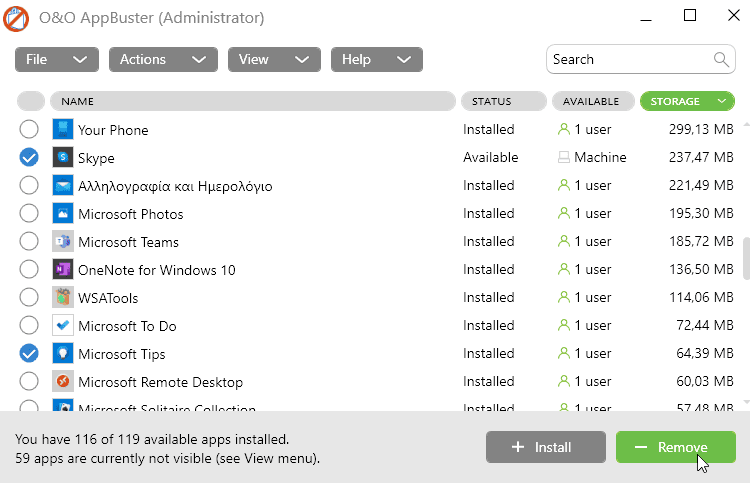The width and height of the screenshot is (750, 489).
Task: Click the user icon in Microsoft Teams row
Action: coord(564,241)
